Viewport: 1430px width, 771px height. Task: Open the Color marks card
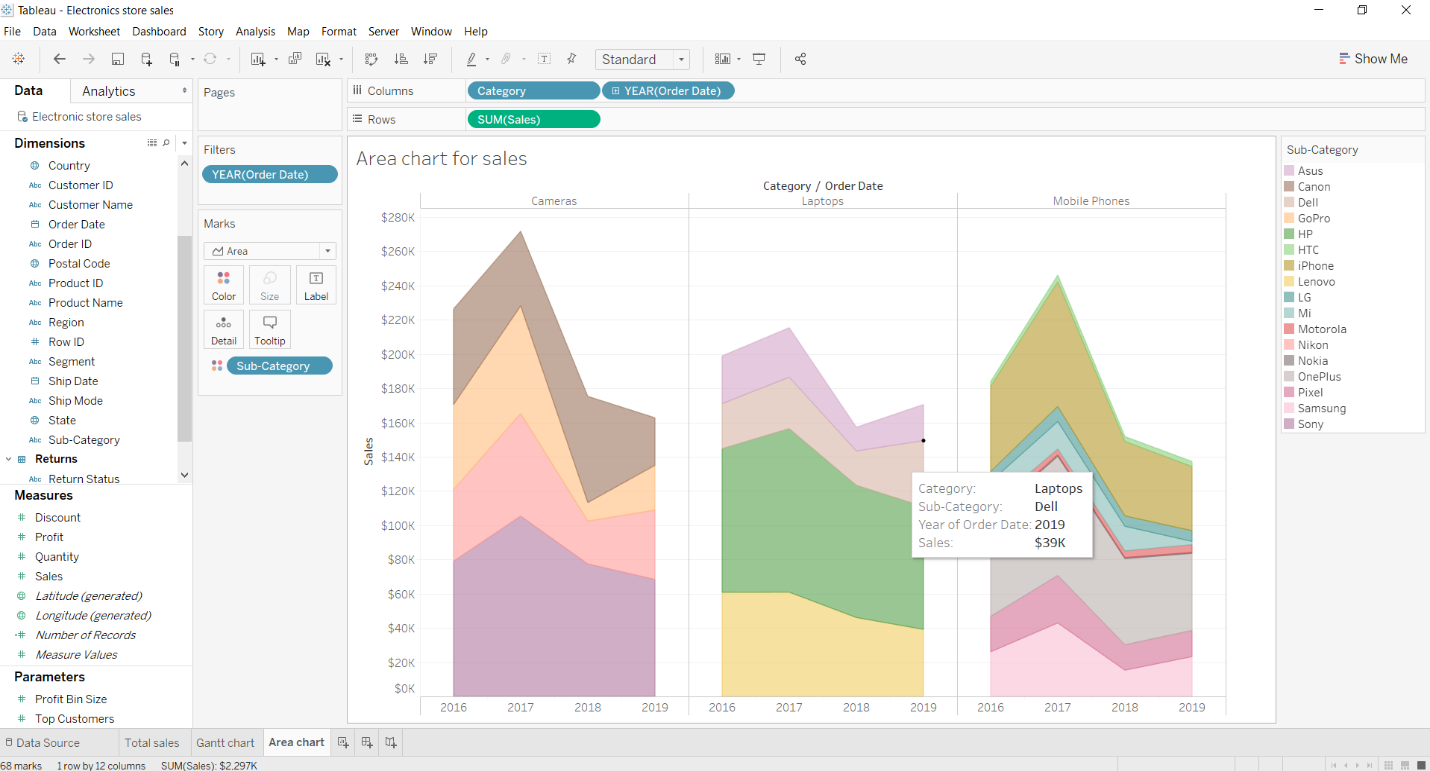click(224, 285)
